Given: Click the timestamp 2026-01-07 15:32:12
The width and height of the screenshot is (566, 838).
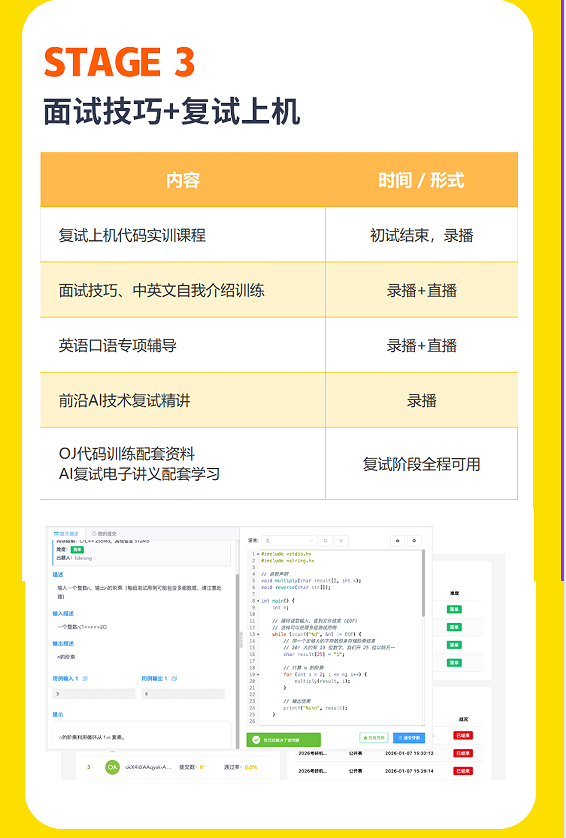Looking at the screenshot, I should [x=409, y=753].
